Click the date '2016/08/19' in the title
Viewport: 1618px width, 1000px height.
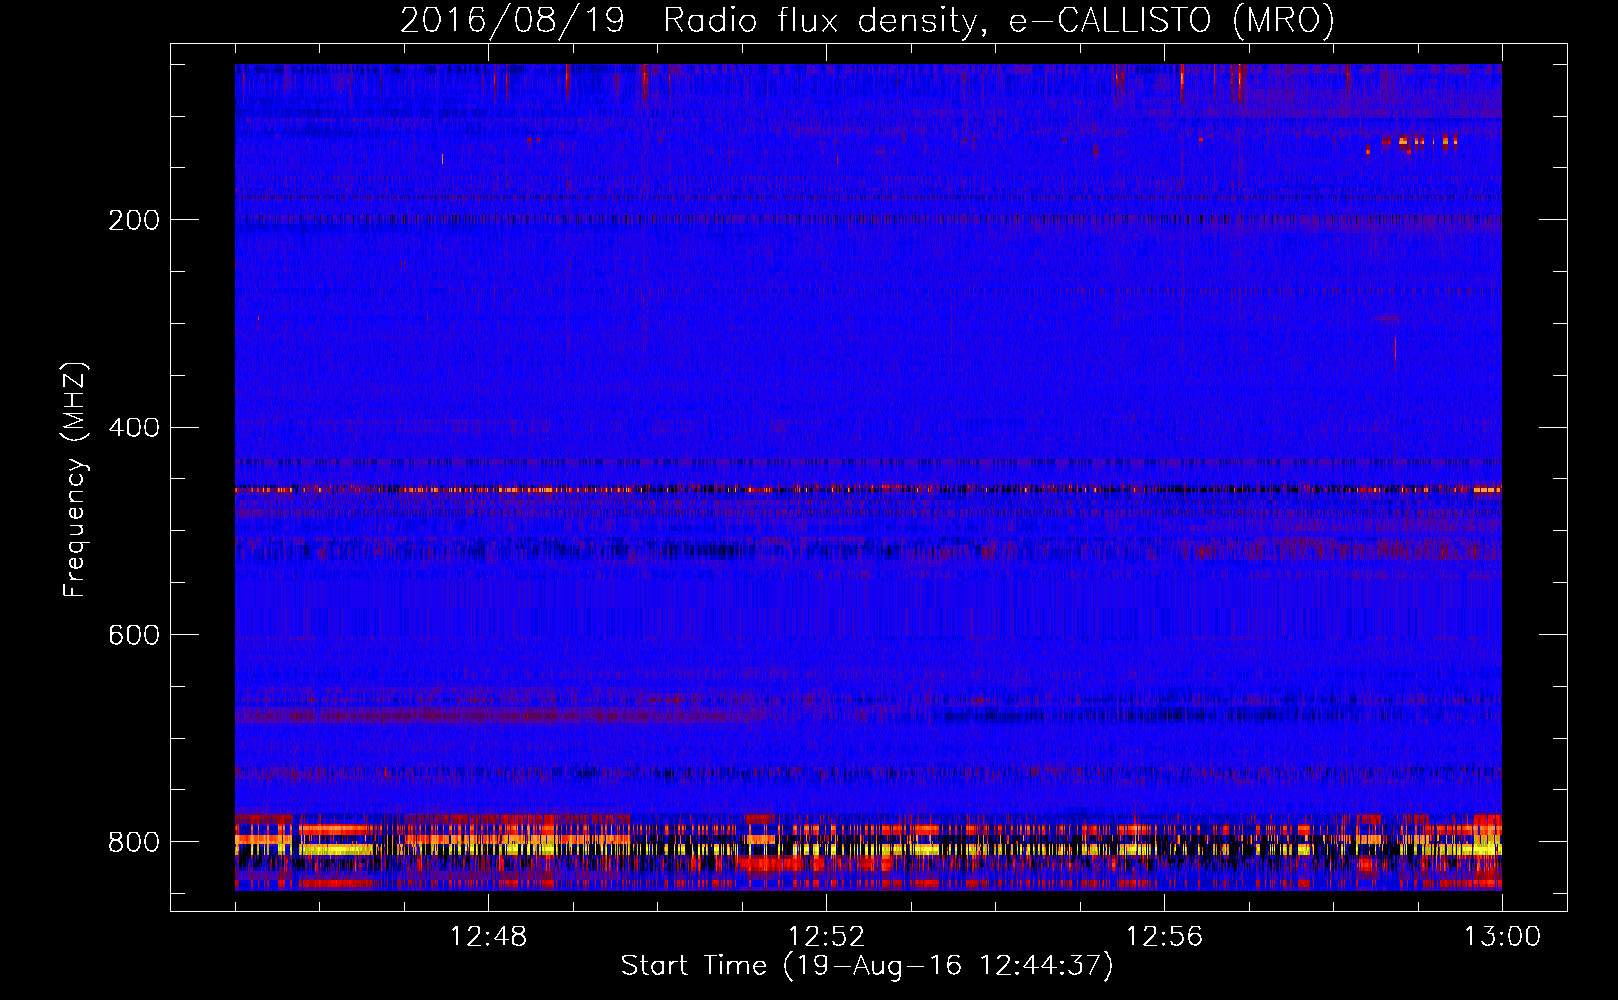click(512, 20)
